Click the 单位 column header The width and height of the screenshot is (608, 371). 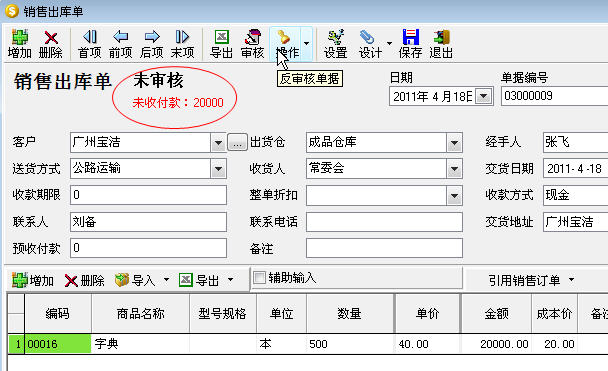point(281,313)
